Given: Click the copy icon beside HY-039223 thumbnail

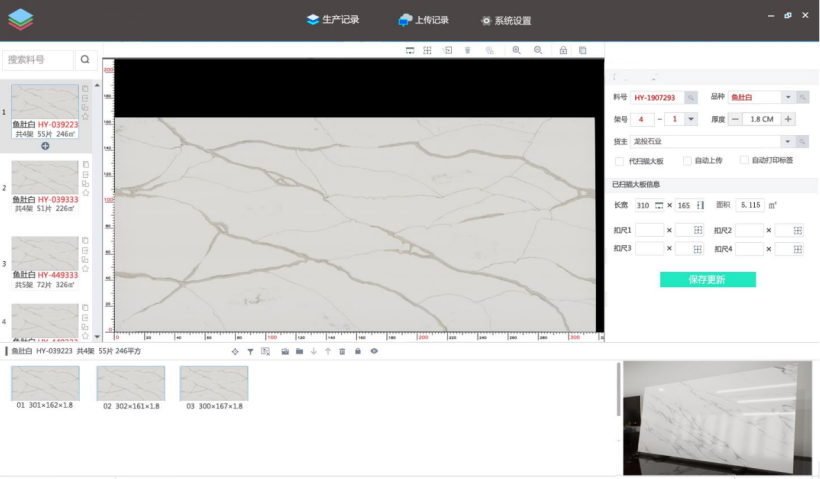Looking at the screenshot, I should tap(85, 89).
